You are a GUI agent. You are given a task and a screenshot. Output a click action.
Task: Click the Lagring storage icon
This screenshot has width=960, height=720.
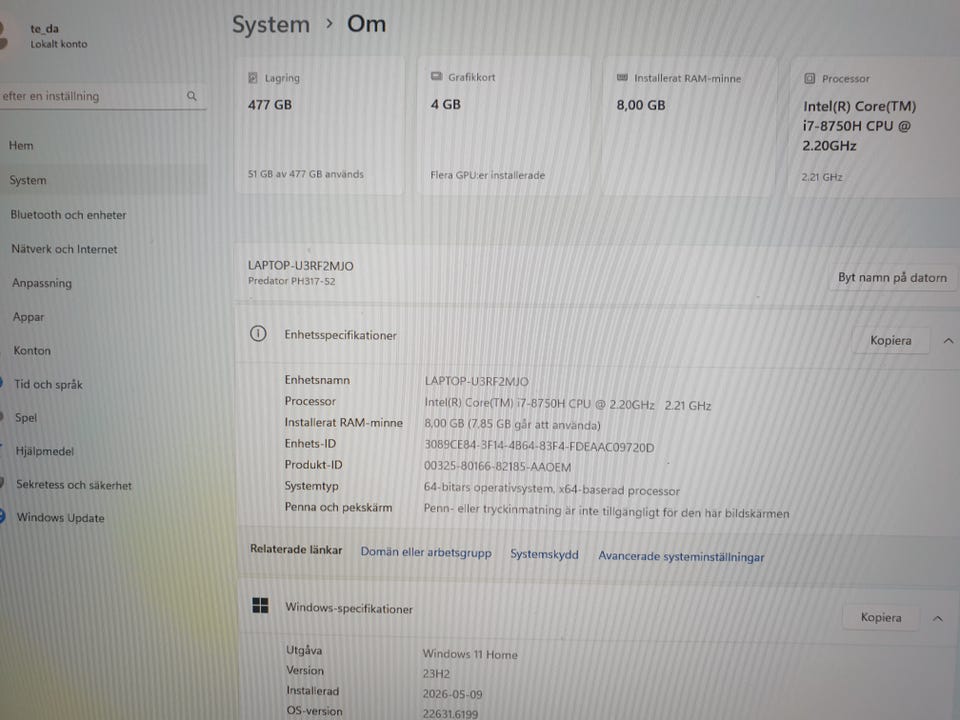coord(253,78)
